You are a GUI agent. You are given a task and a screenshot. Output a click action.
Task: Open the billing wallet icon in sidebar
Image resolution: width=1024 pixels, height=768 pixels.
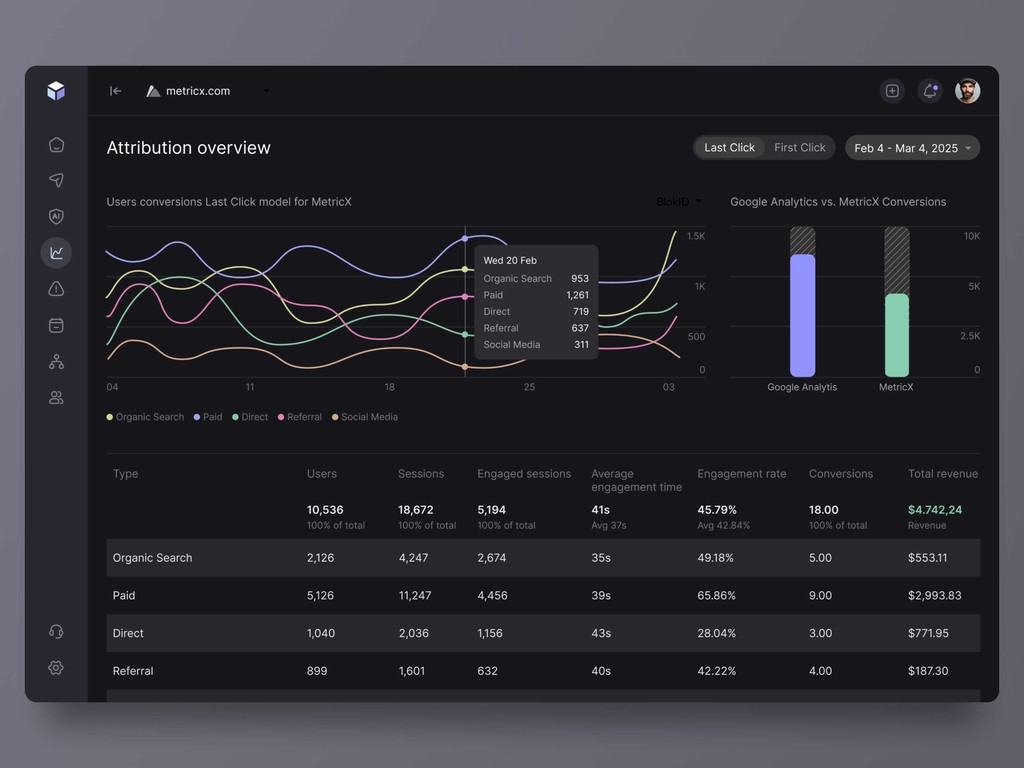tap(56, 324)
